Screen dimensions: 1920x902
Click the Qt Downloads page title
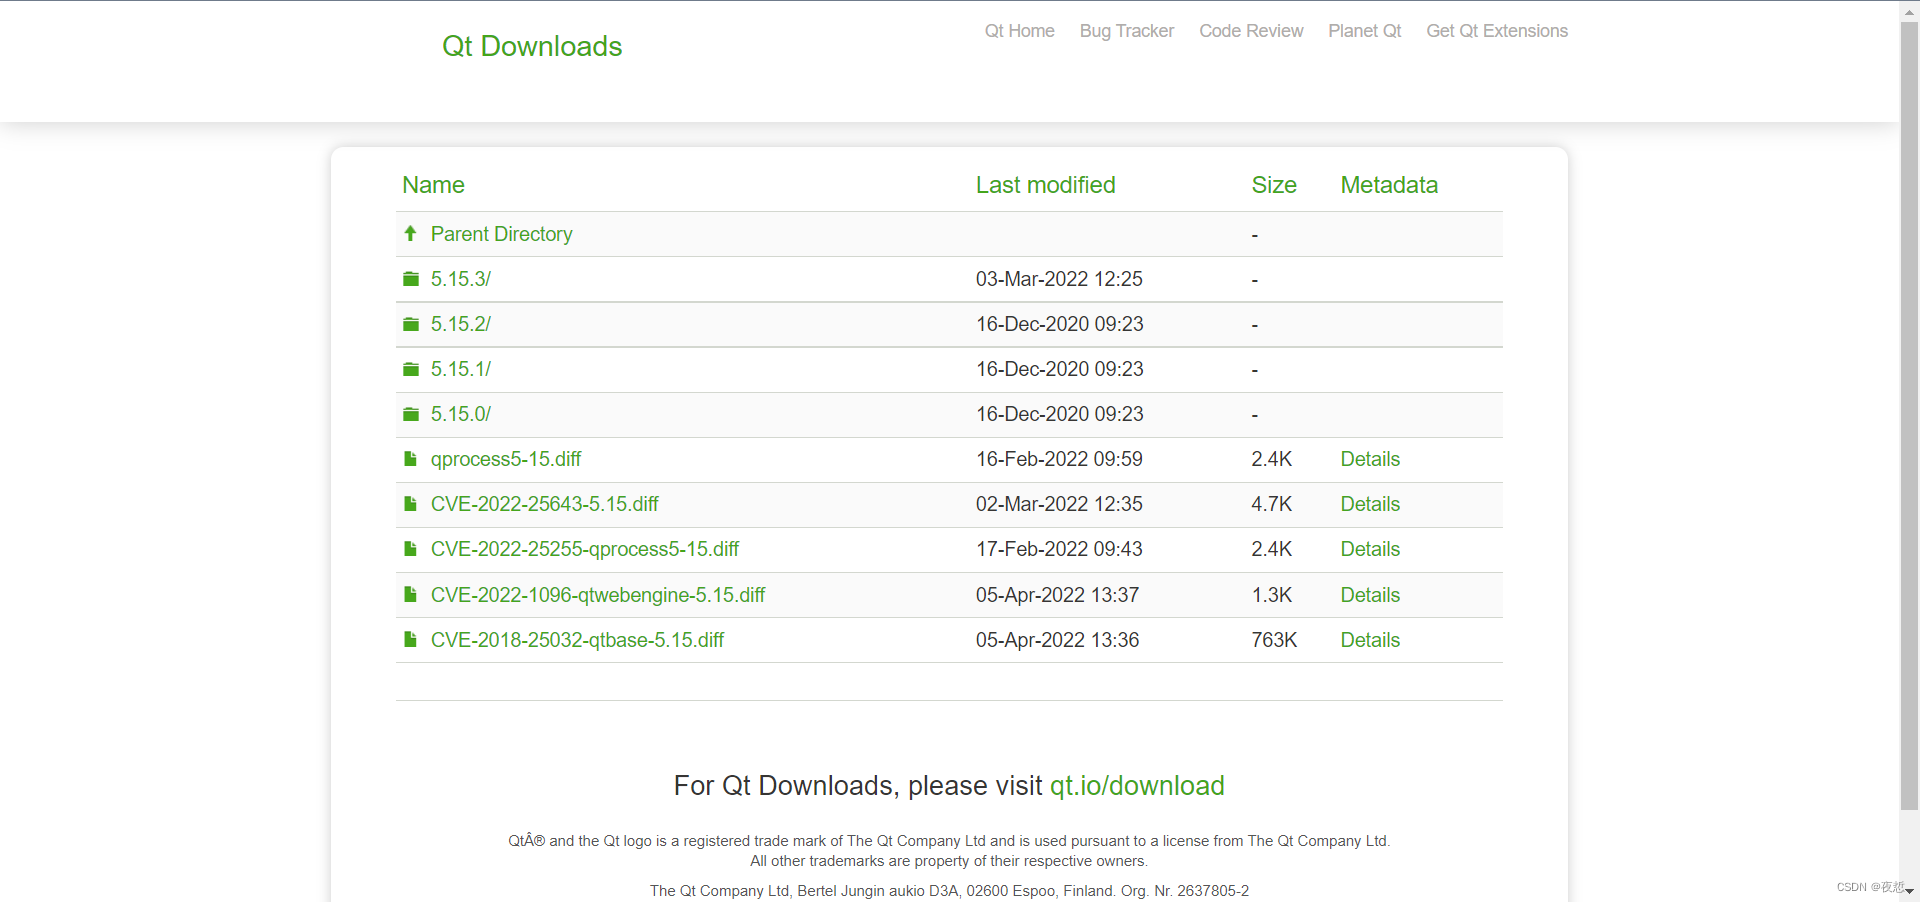click(x=532, y=46)
